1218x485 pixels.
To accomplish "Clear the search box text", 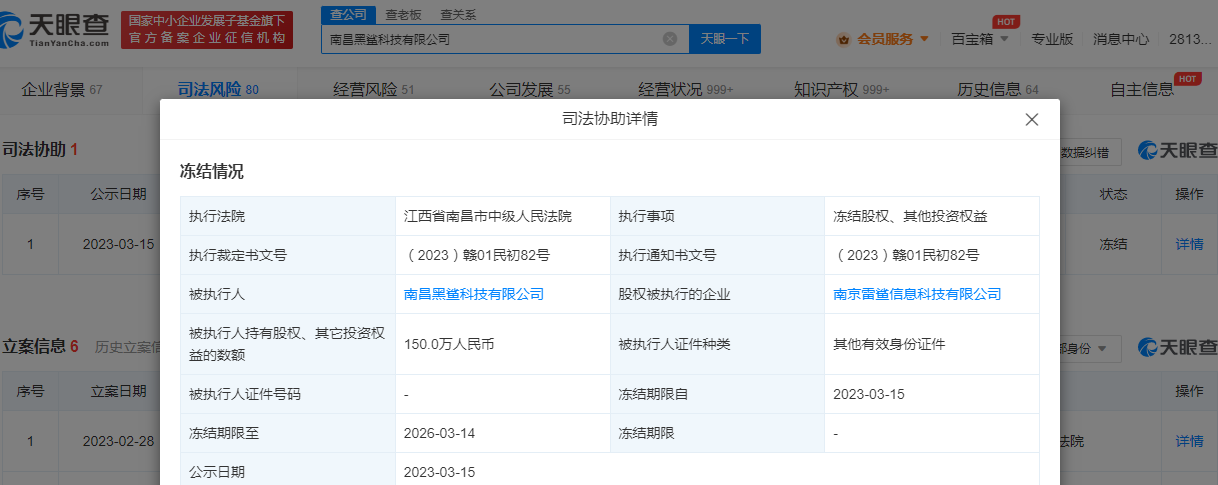I will pyautogui.click(x=670, y=39).
